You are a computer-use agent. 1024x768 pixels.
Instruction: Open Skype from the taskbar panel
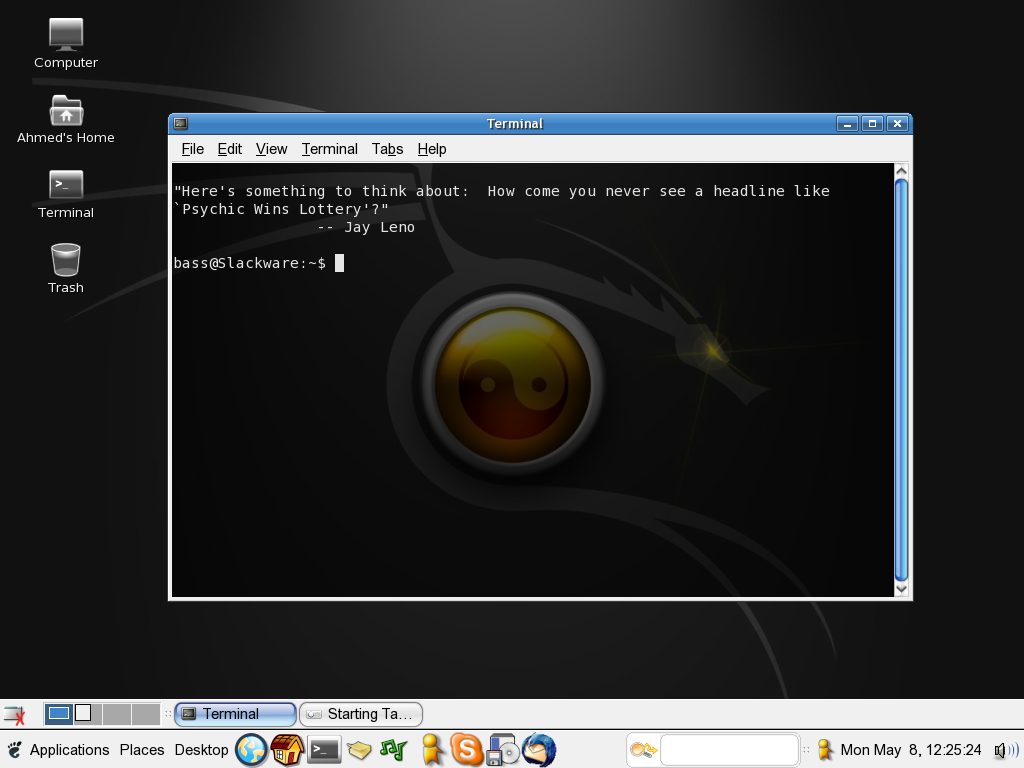point(466,749)
